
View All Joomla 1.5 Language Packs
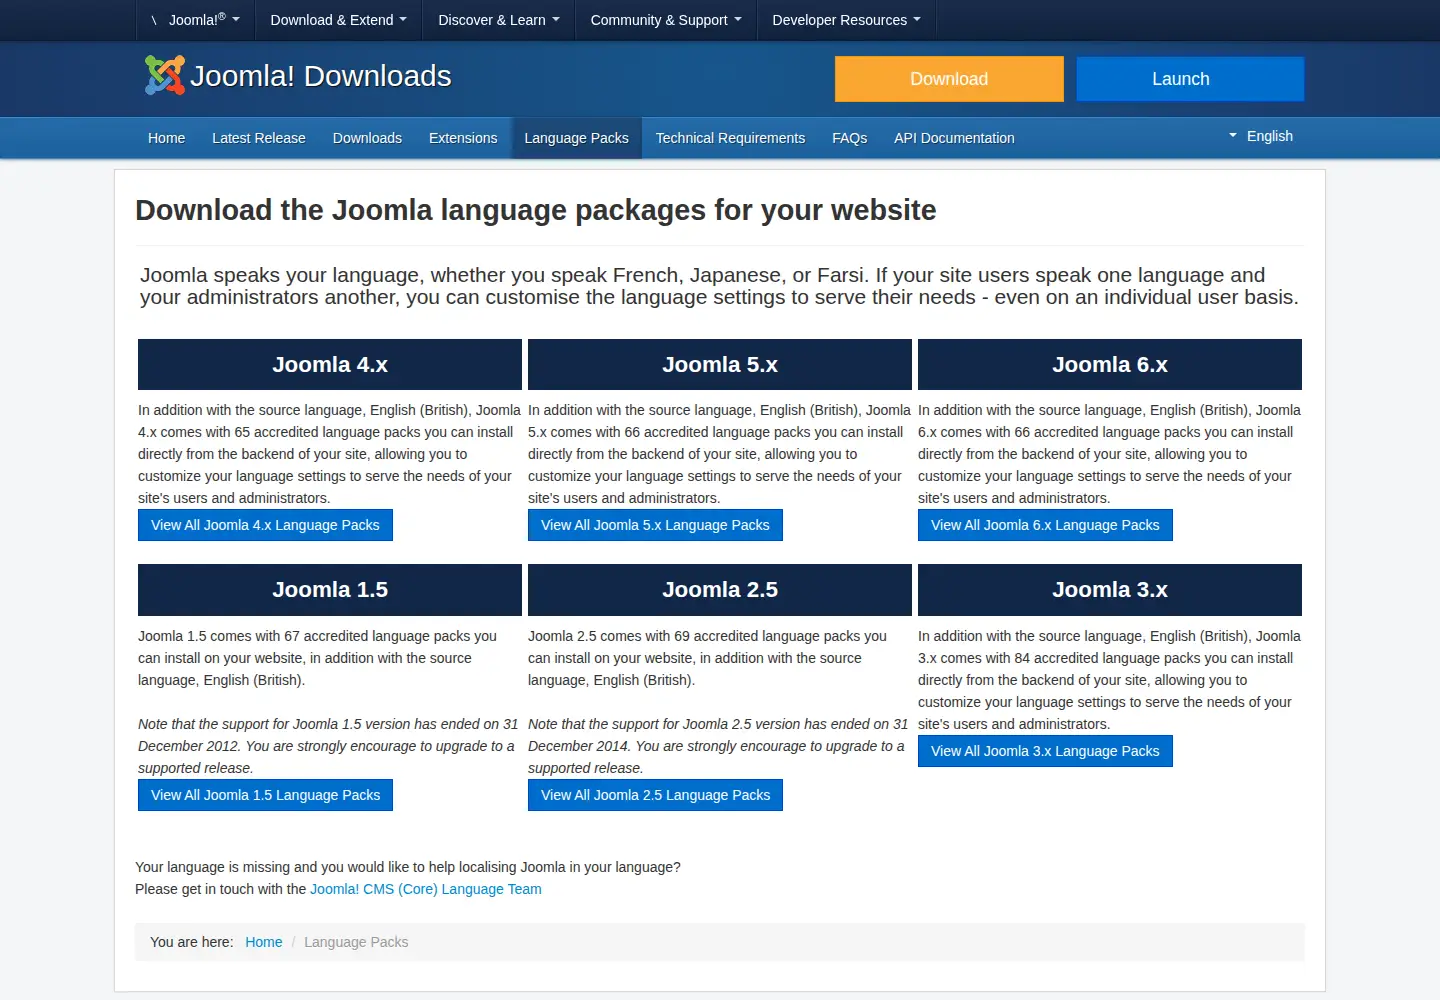tap(265, 795)
